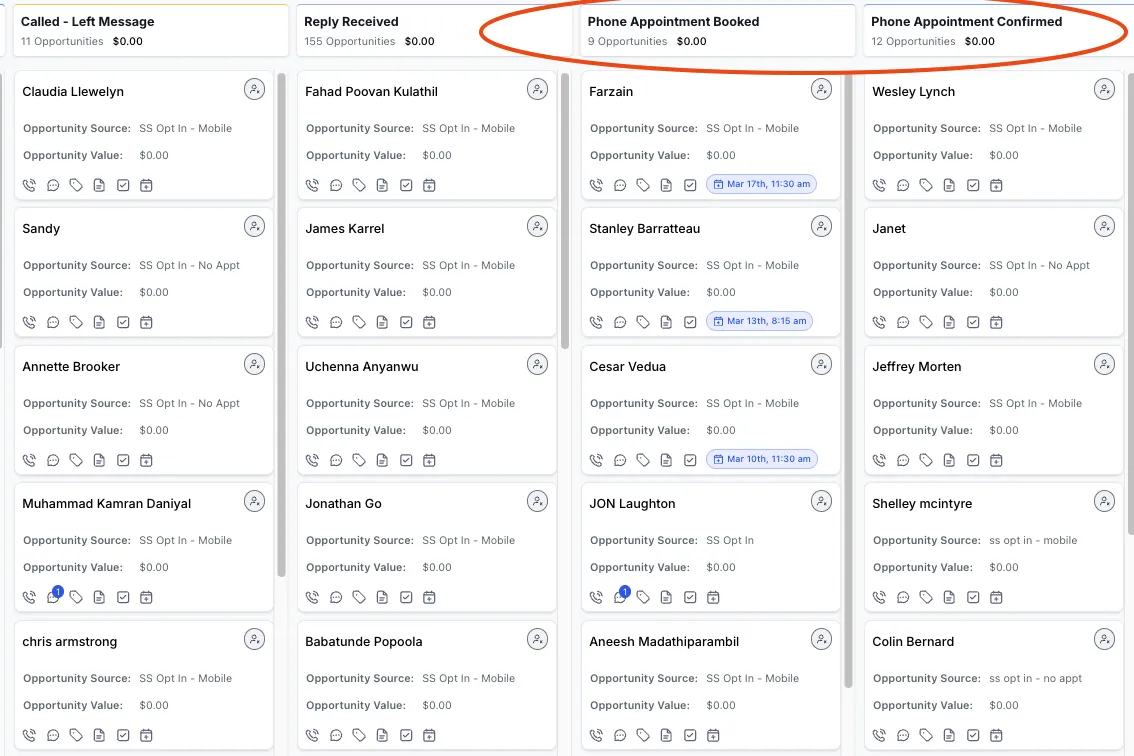Click the phone icon on Claudia Llewelyn's card
This screenshot has height=756, width=1134.
(29, 185)
